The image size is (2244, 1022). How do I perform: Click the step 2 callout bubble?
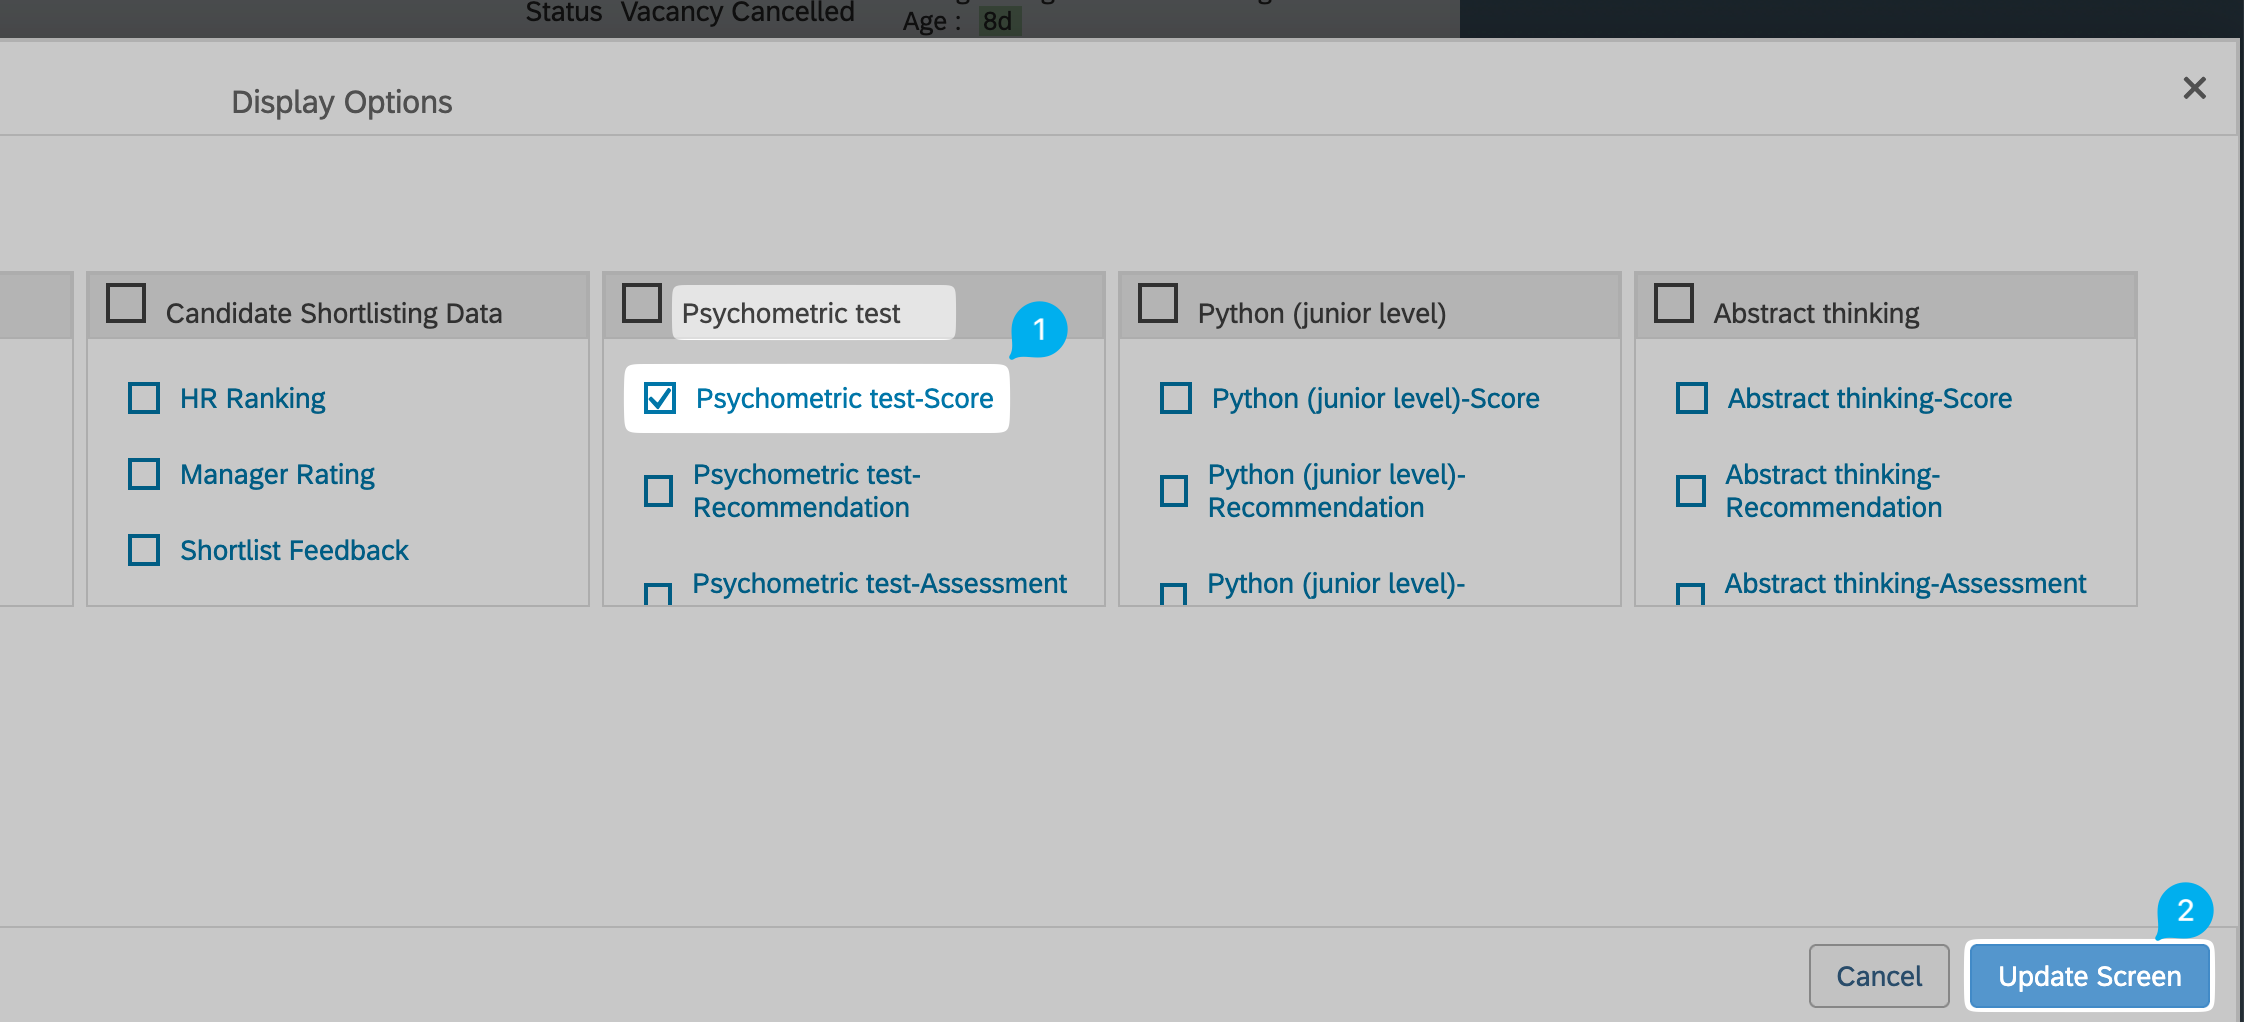coord(2185,910)
